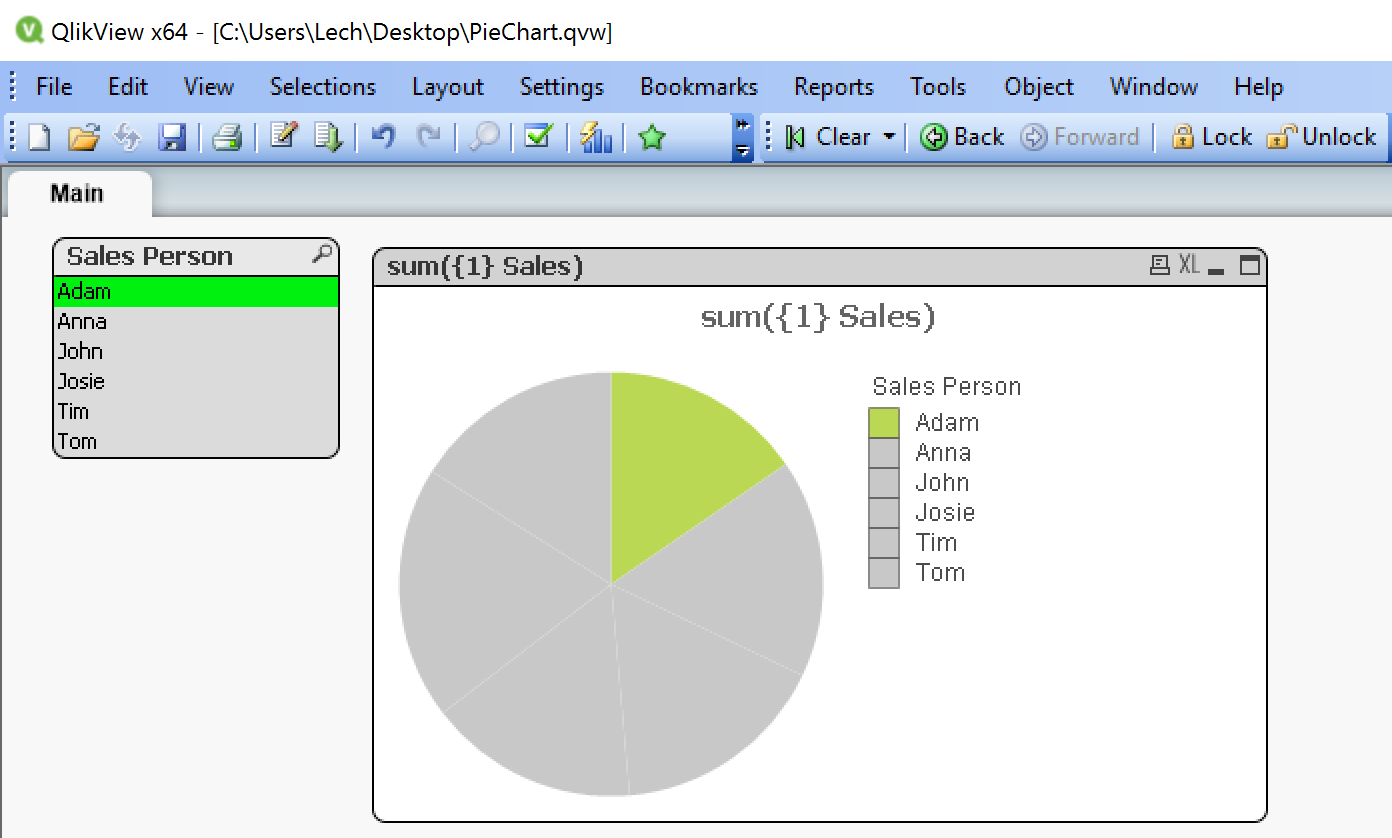Click the gray Tom legend swatch
This screenshot has height=838, width=1392.
[884, 573]
